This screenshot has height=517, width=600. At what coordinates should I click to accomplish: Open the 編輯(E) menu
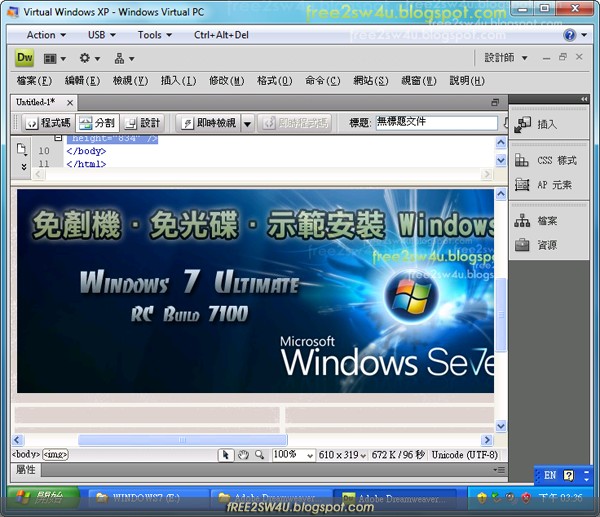[82, 81]
